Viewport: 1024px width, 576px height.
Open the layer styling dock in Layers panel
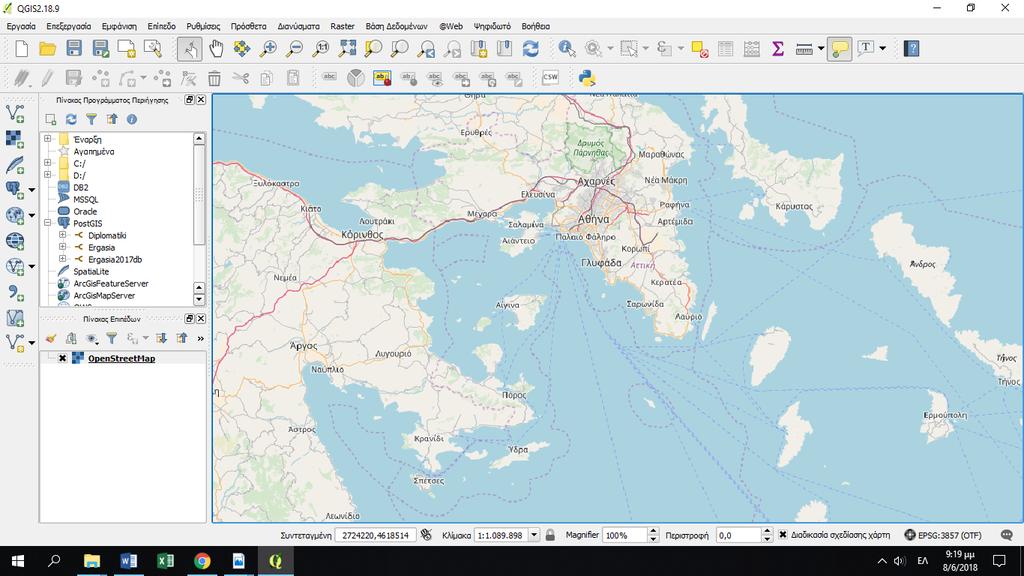coord(51,338)
